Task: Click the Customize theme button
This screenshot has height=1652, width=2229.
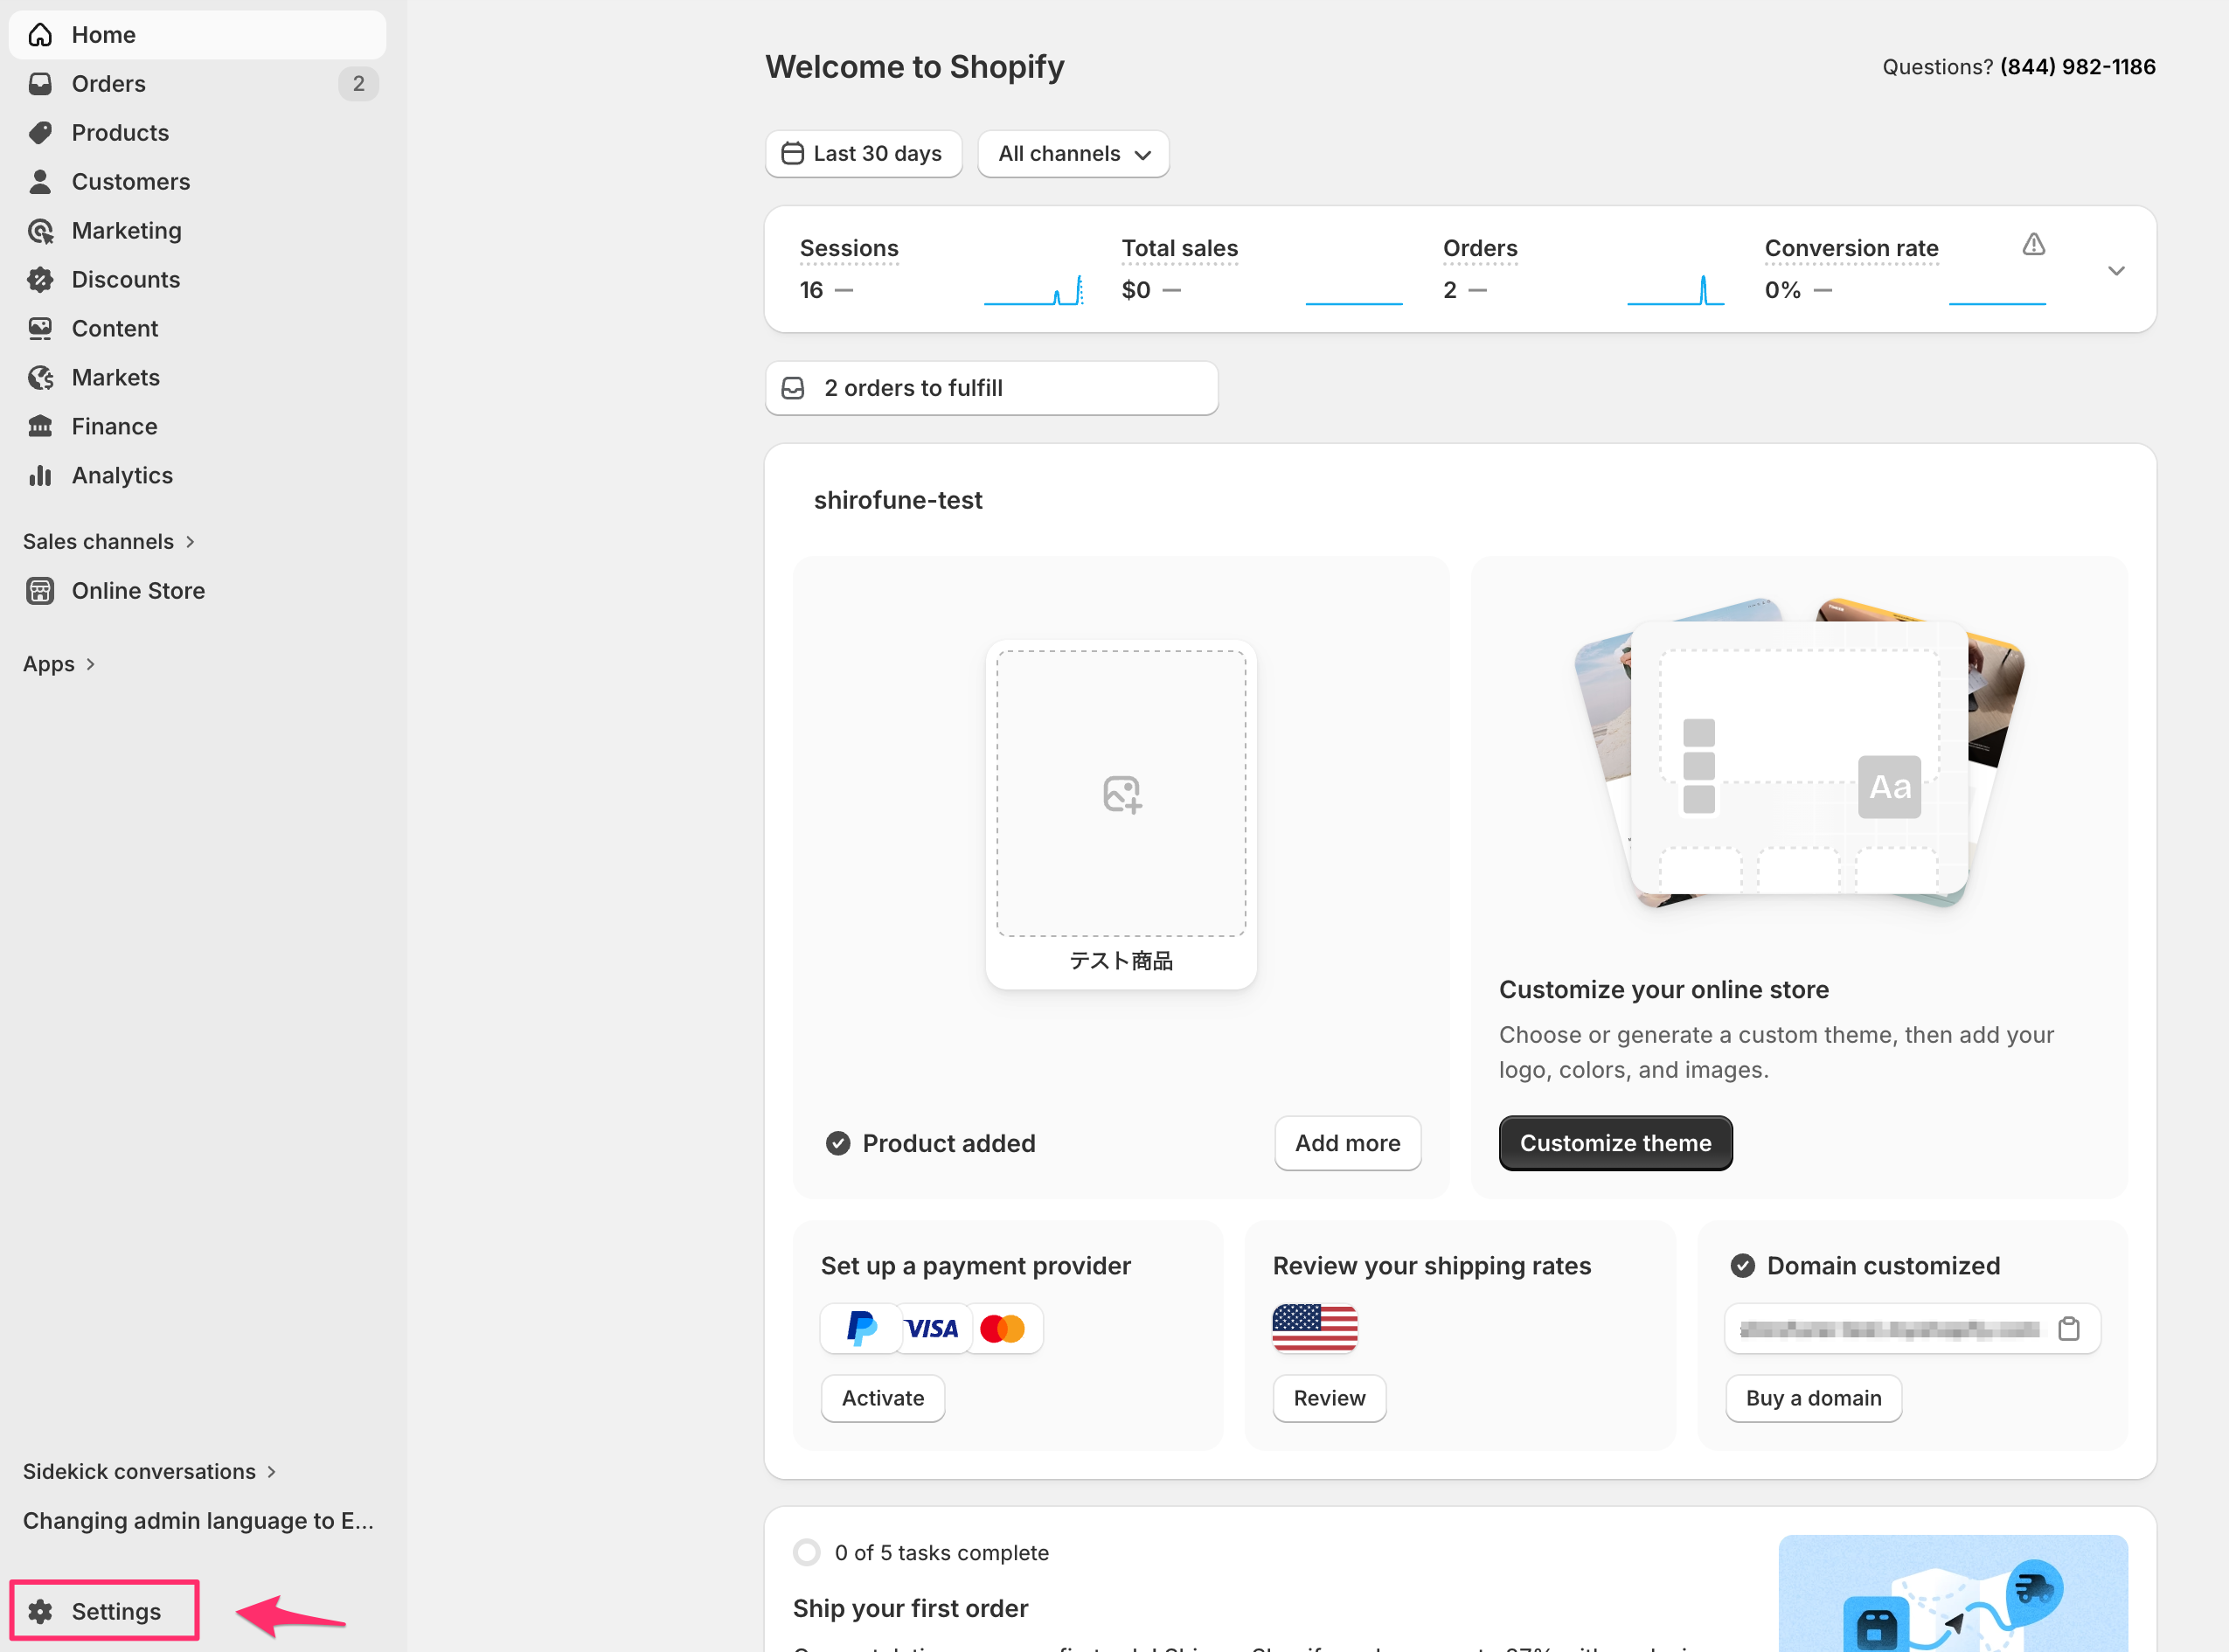Action: [1615, 1143]
